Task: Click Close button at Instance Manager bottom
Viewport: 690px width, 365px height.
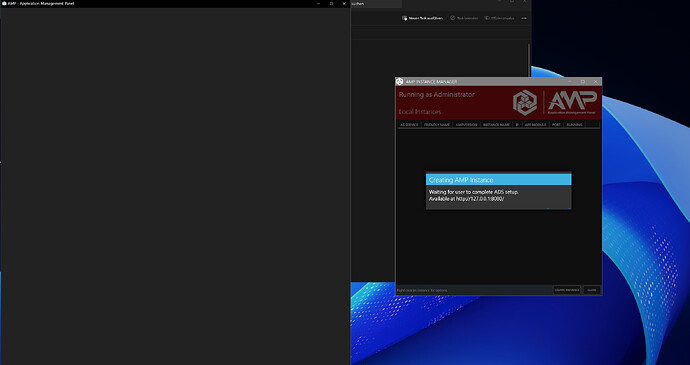Action: [x=592, y=290]
